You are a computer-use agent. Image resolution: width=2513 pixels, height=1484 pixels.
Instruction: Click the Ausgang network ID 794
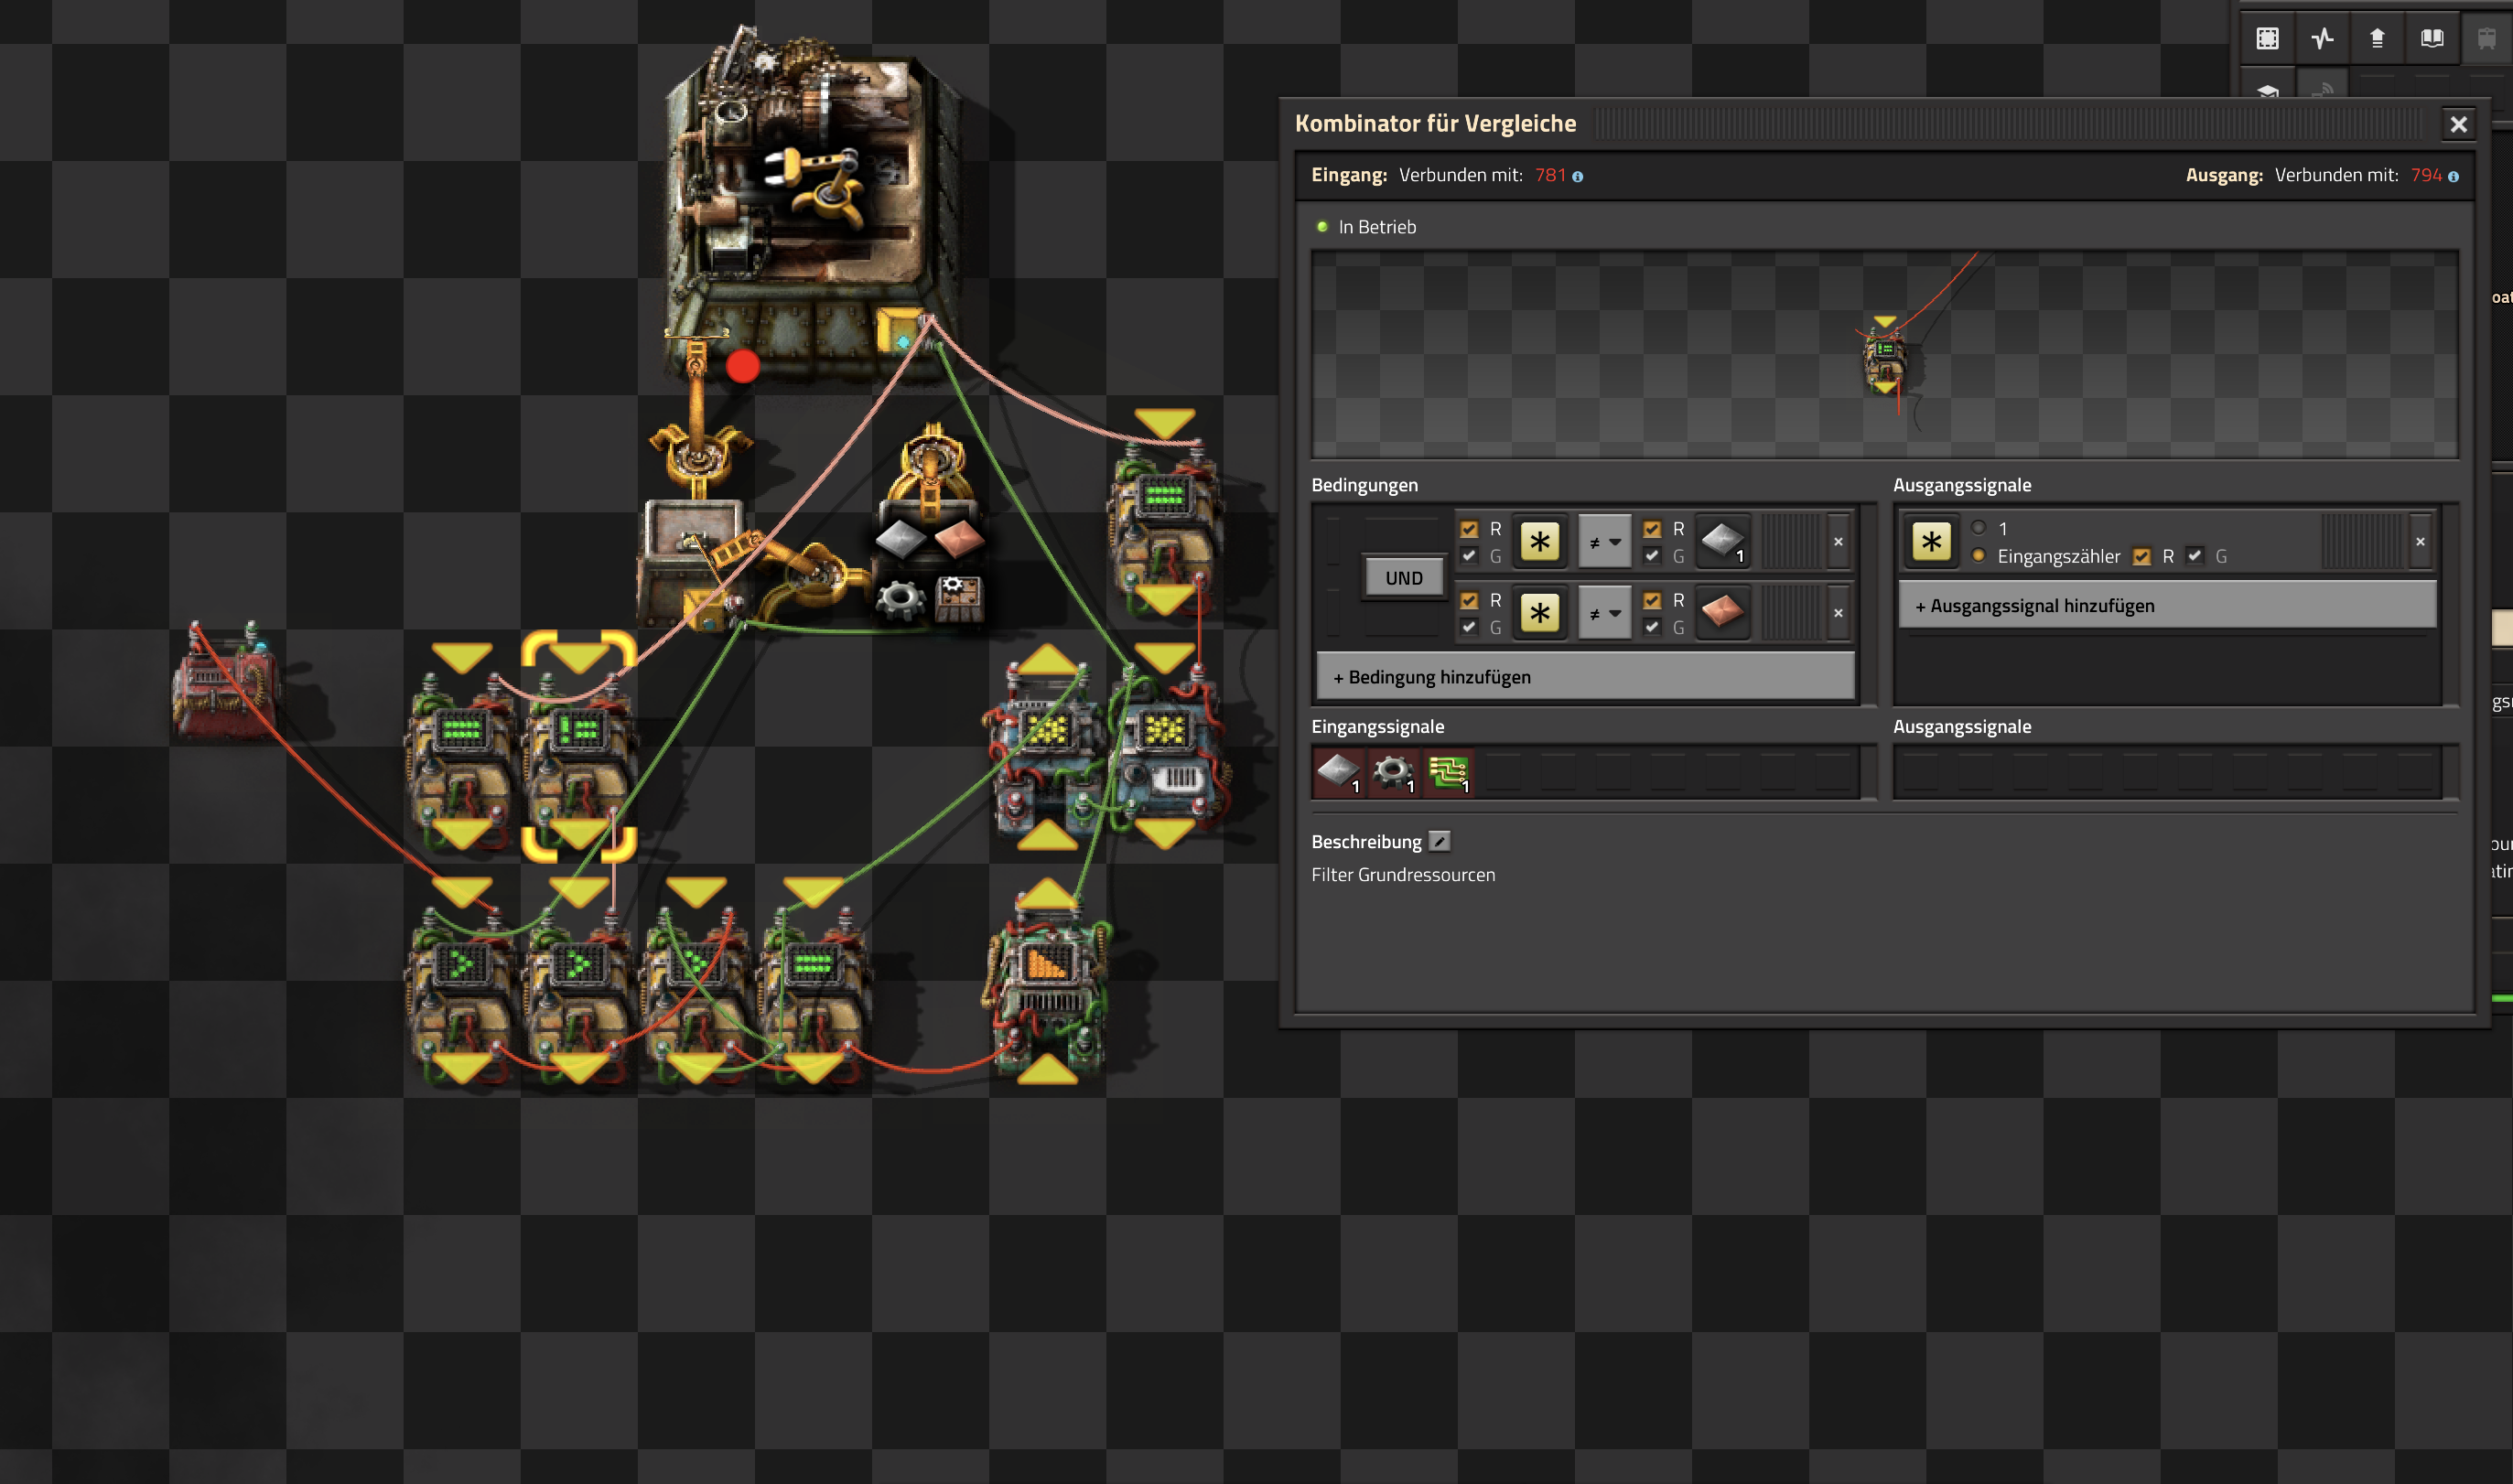tap(2426, 175)
